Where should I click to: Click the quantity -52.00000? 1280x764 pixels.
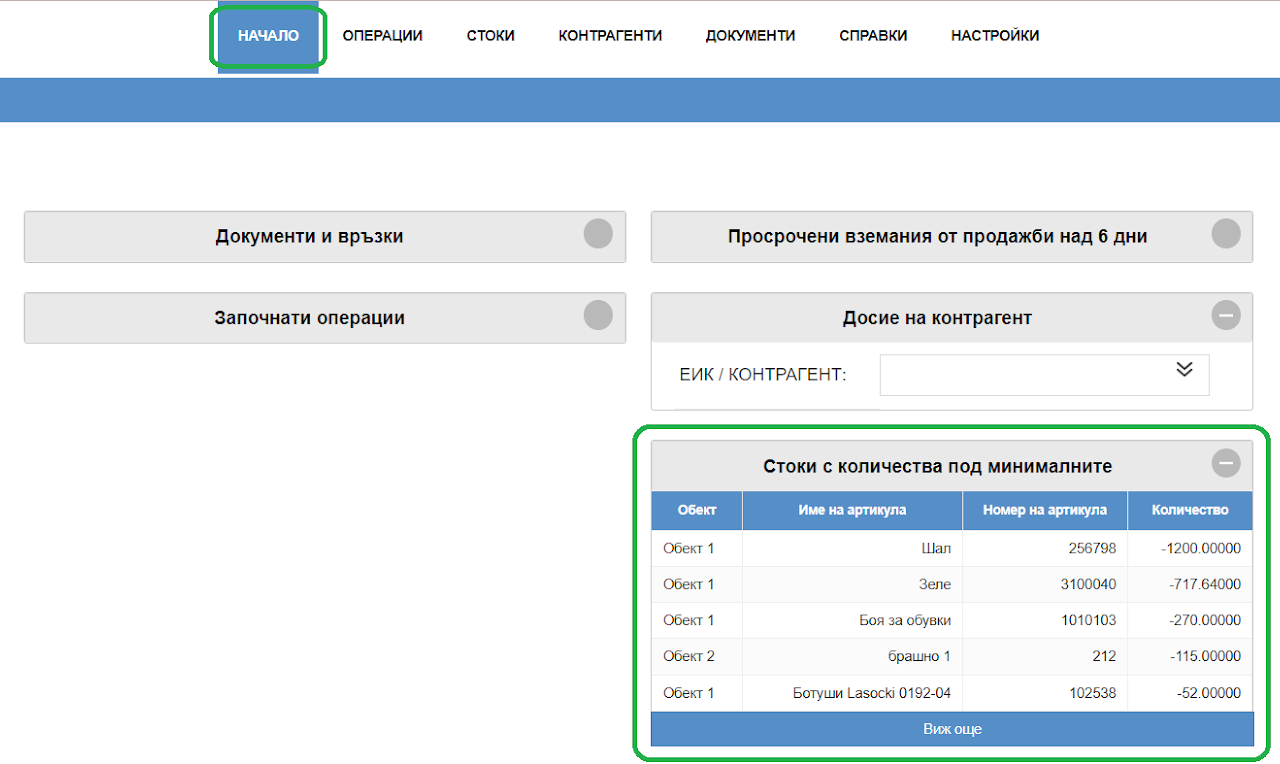tap(1208, 693)
